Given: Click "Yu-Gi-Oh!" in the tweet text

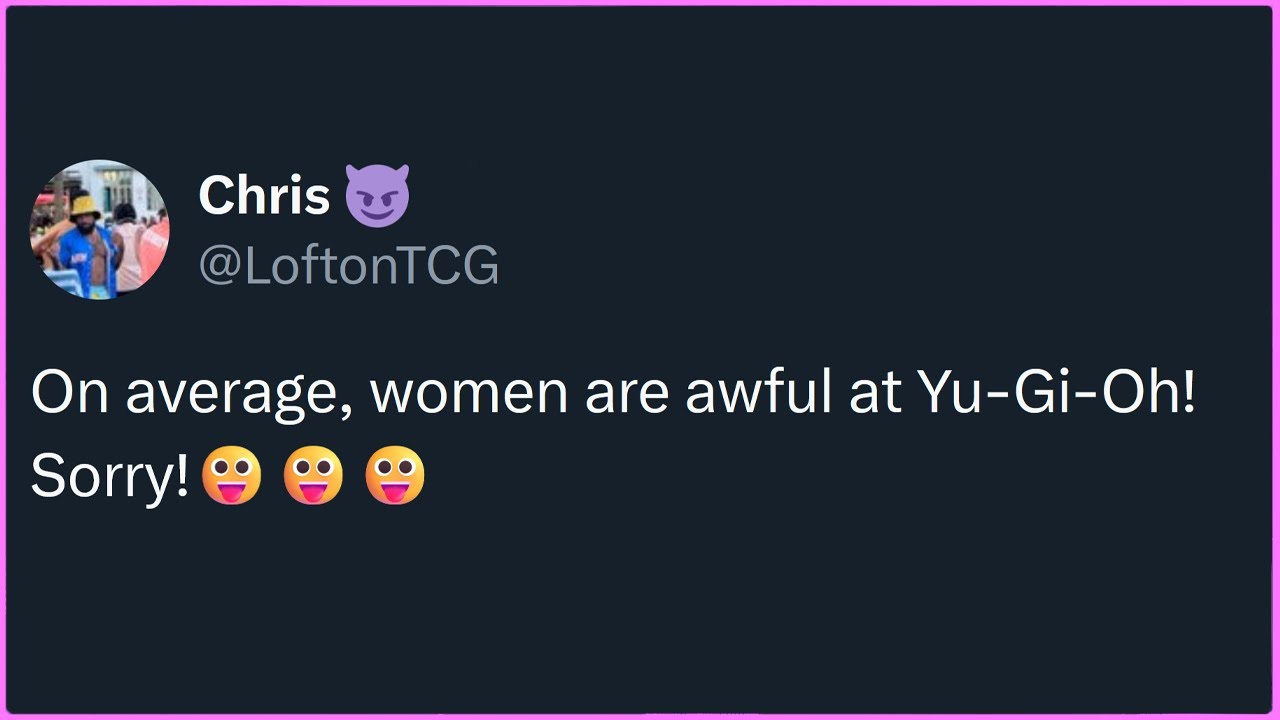Looking at the screenshot, I should coord(1055,393).
